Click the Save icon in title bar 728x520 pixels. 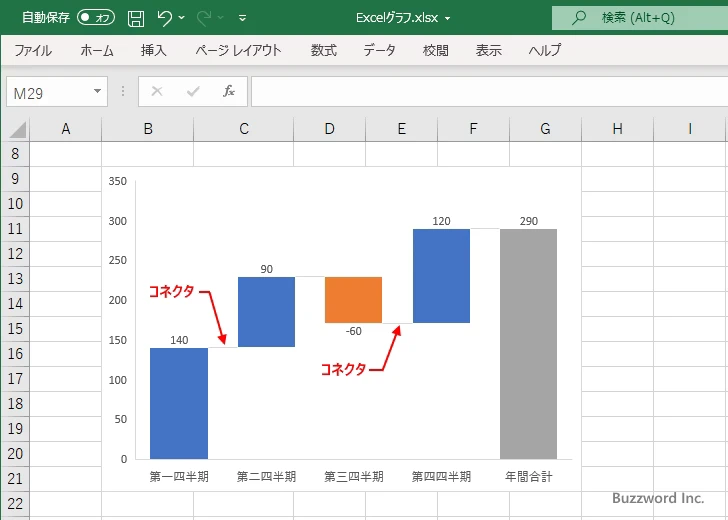[136, 18]
